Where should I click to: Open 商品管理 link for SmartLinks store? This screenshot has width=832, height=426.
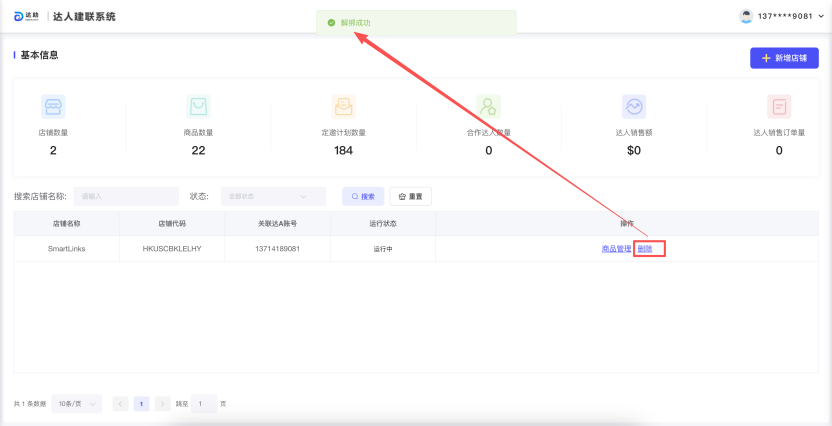click(x=616, y=248)
